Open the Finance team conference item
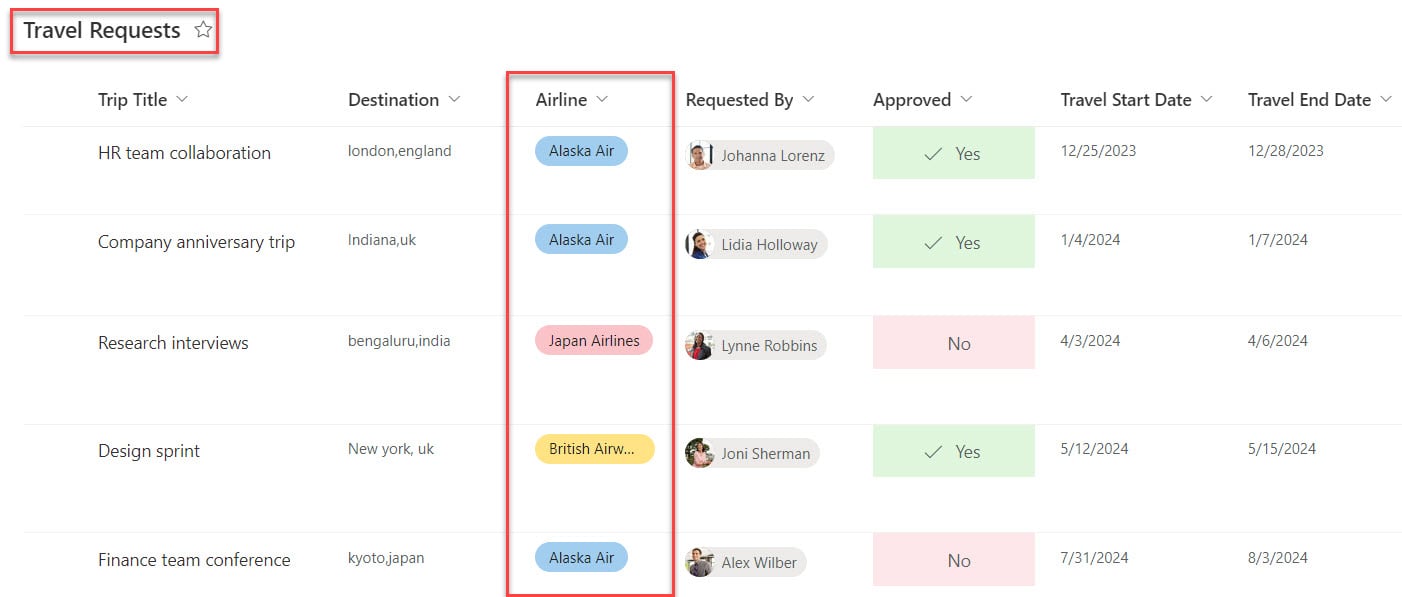1402x597 pixels. pyautogui.click(x=194, y=560)
